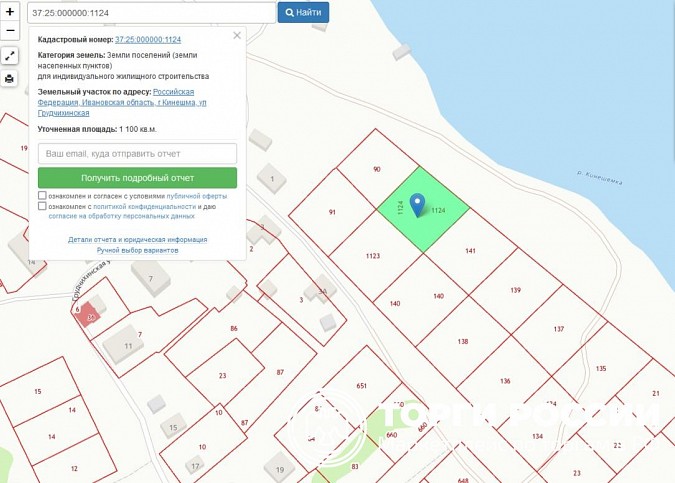The width and height of the screenshot is (675, 483).
Task: Zoom in the map with plus button
Action: [x=10, y=12]
